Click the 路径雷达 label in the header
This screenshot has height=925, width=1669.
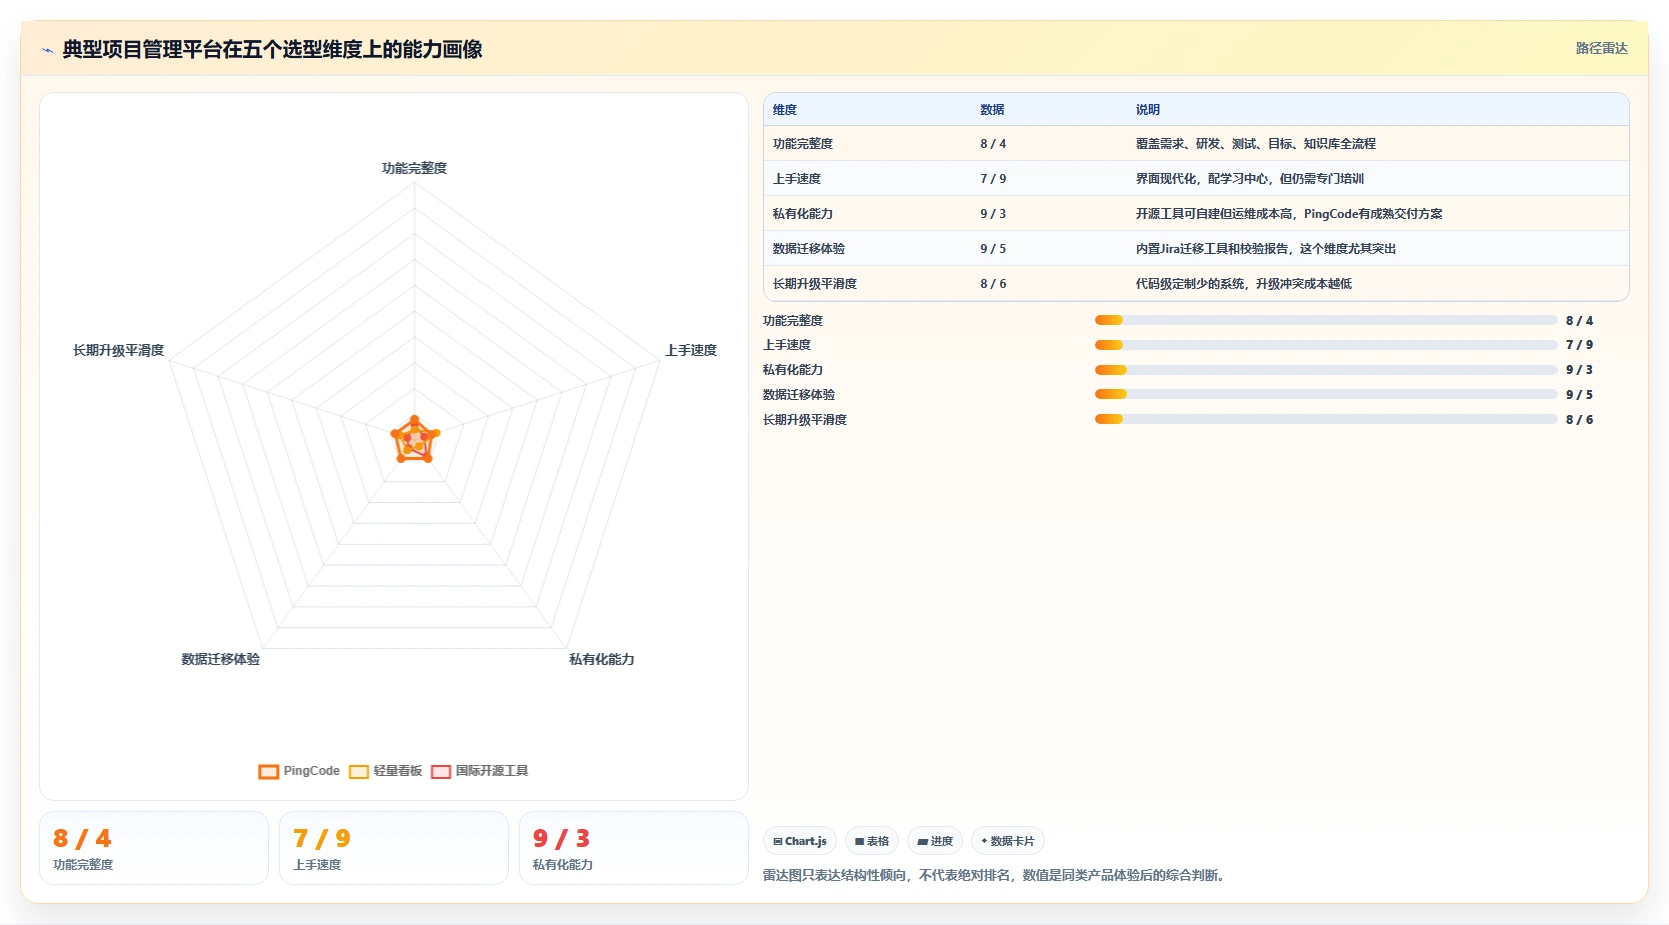click(x=1601, y=48)
